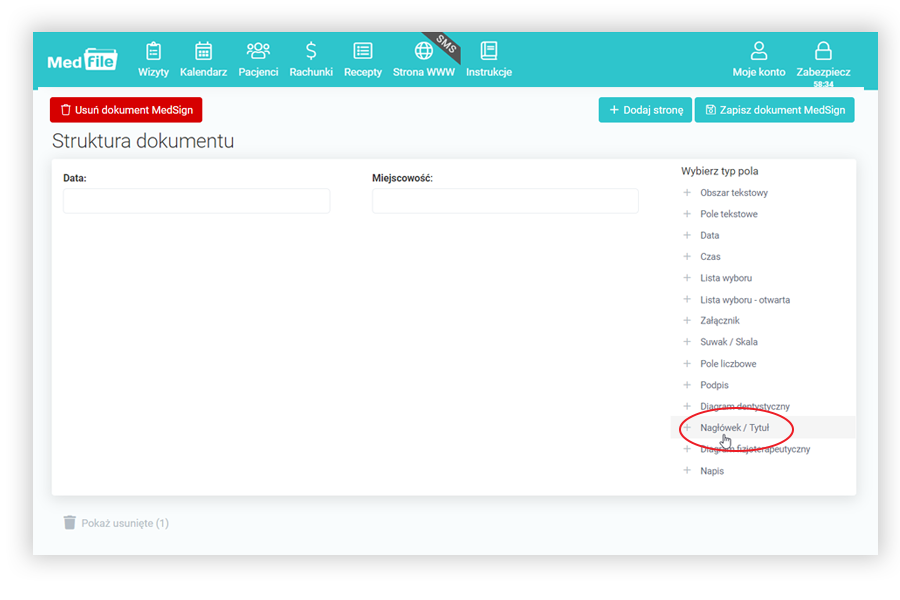Save with Zapisz dokument MedSign
This screenshot has width=900, height=600.
775,110
